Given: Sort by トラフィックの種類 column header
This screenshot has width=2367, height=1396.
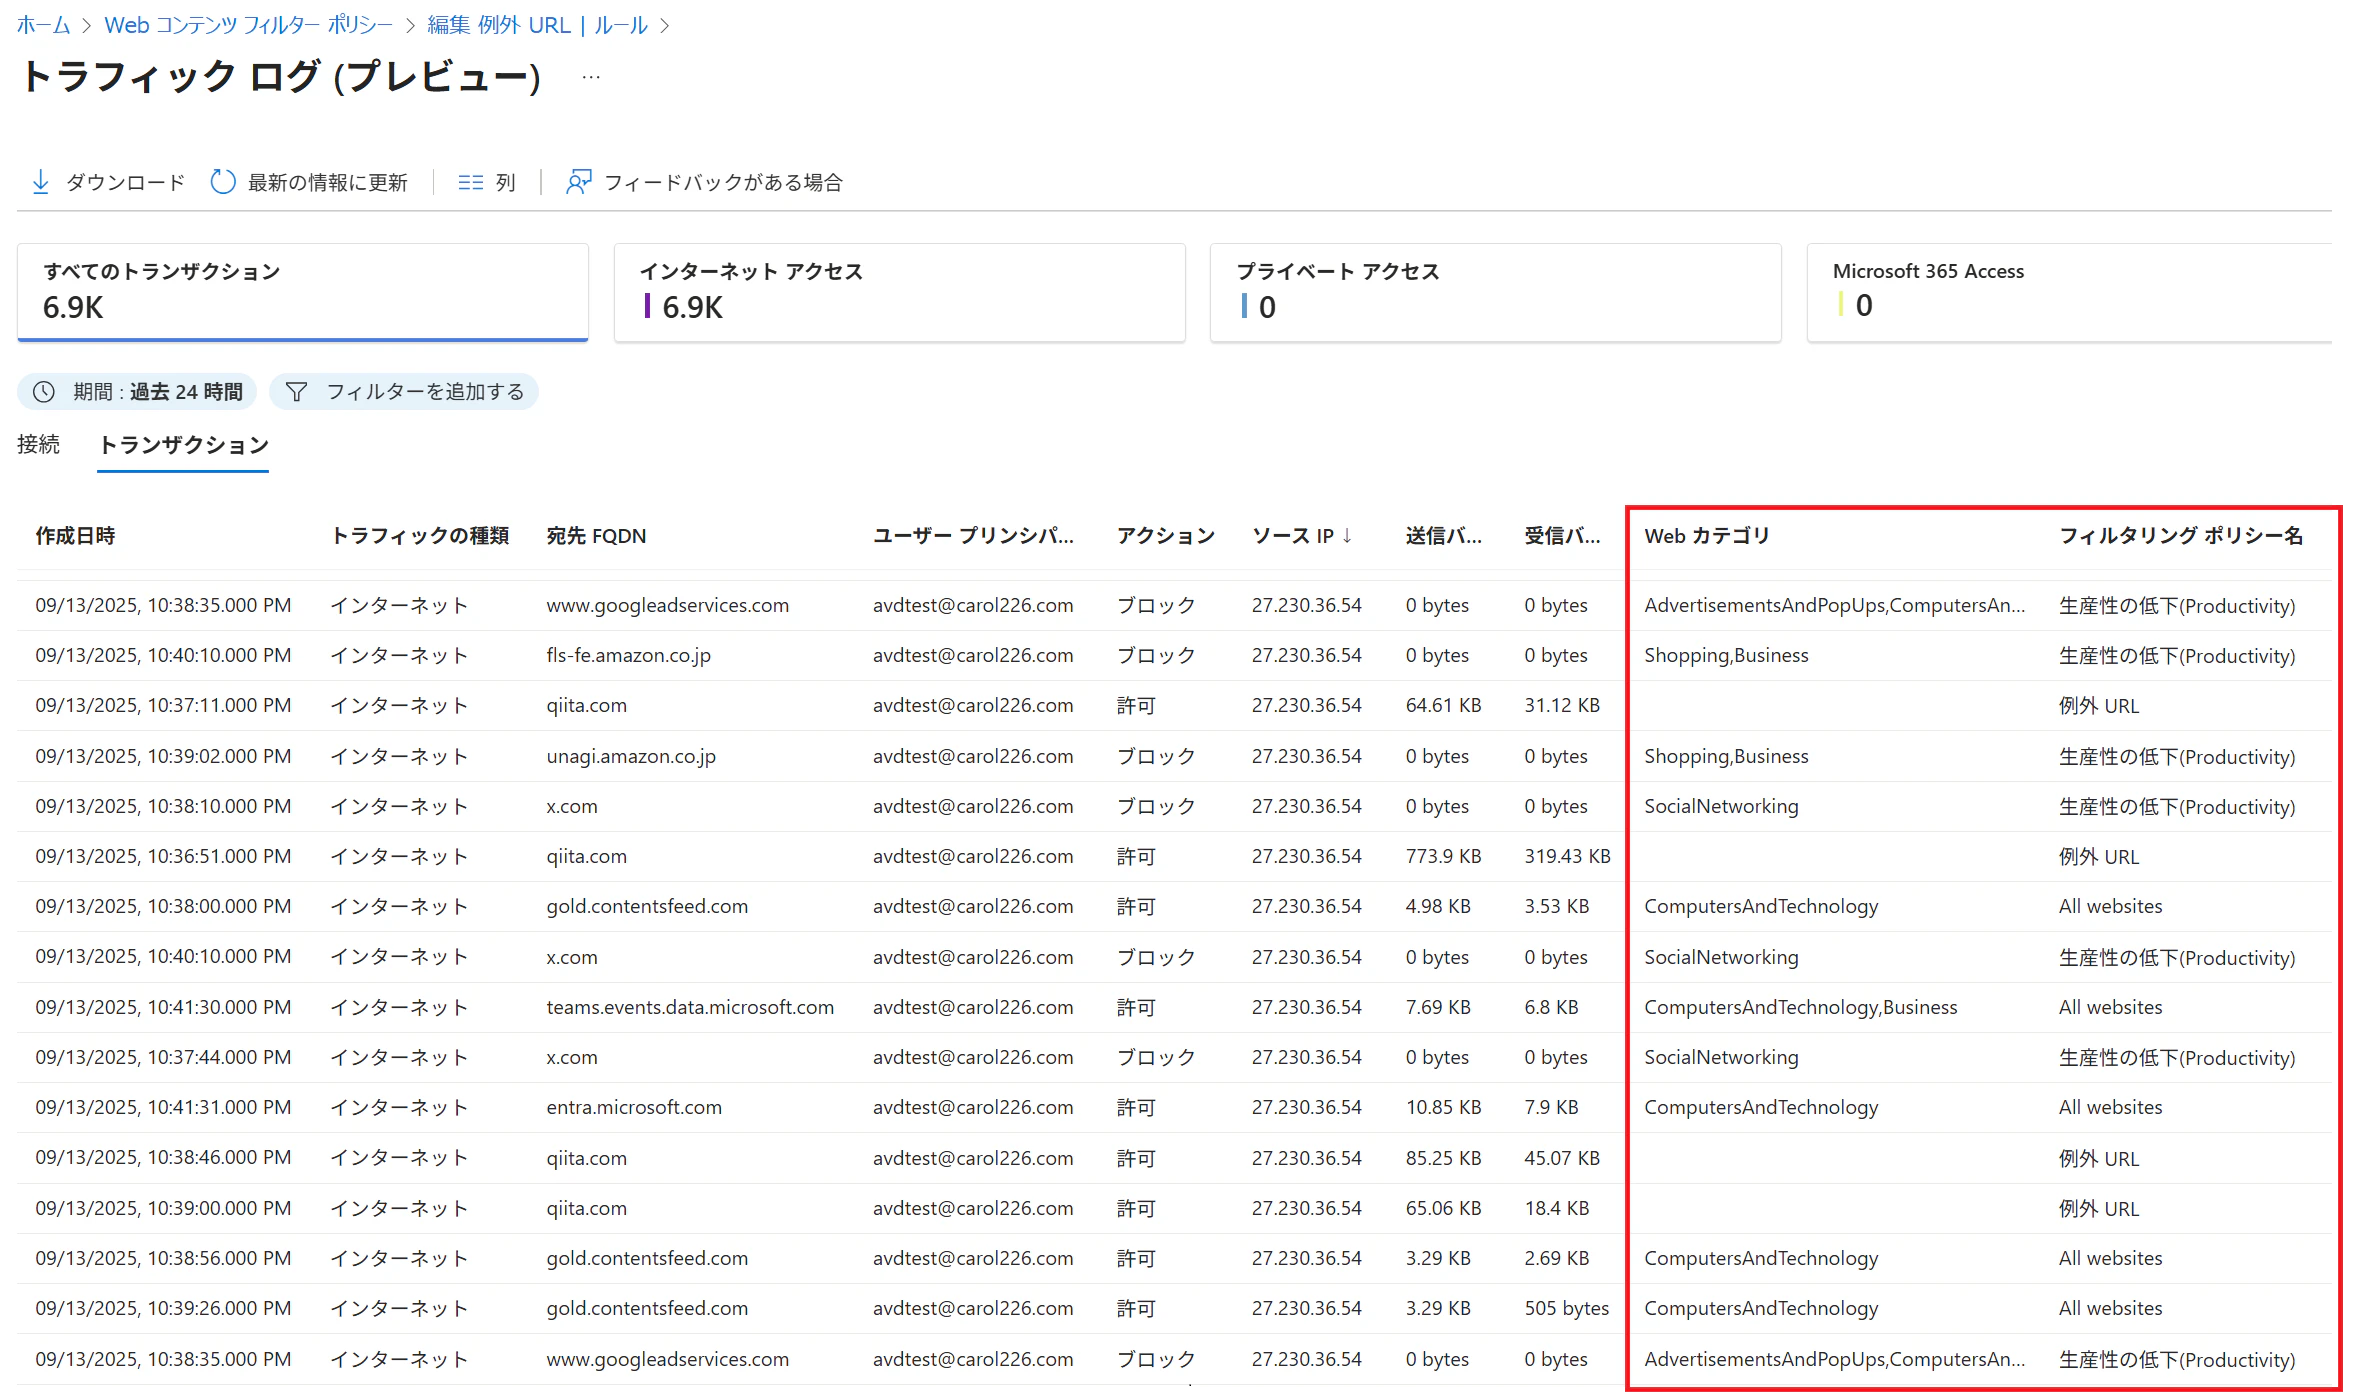Looking at the screenshot, I should [421, 536].
